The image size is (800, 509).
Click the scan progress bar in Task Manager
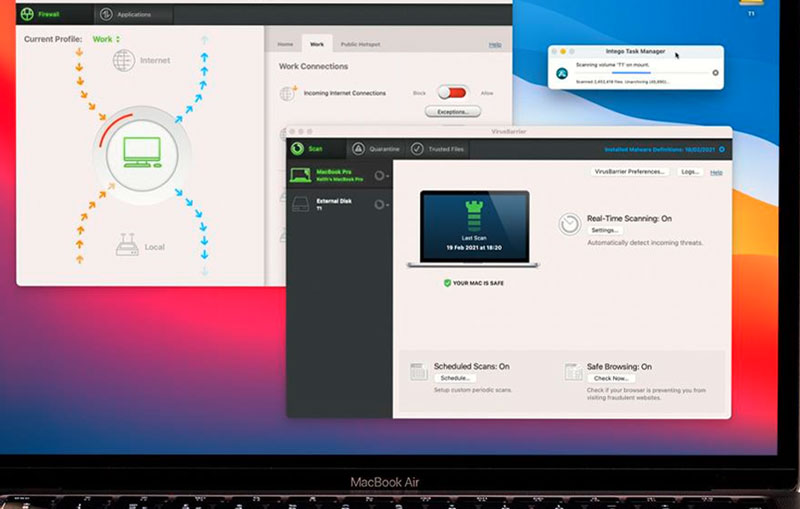[641, 73]
